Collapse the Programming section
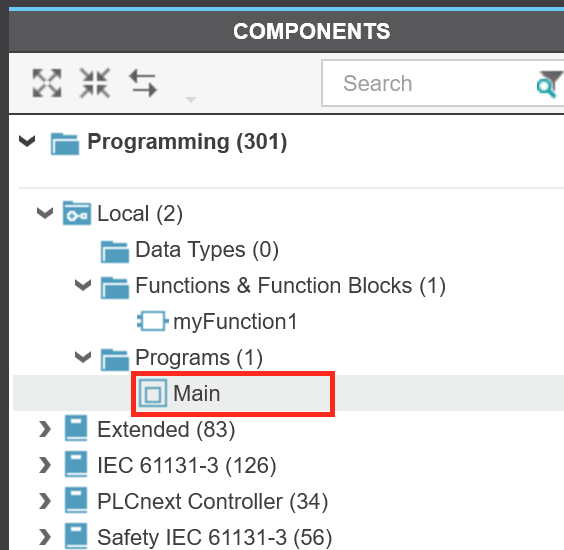The width and height of the screenshot is (564, 550). [x=27, y=141]
